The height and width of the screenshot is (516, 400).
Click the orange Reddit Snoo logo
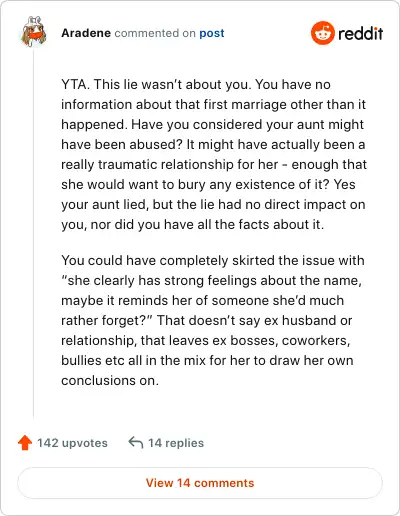click(x=323, y=33)
